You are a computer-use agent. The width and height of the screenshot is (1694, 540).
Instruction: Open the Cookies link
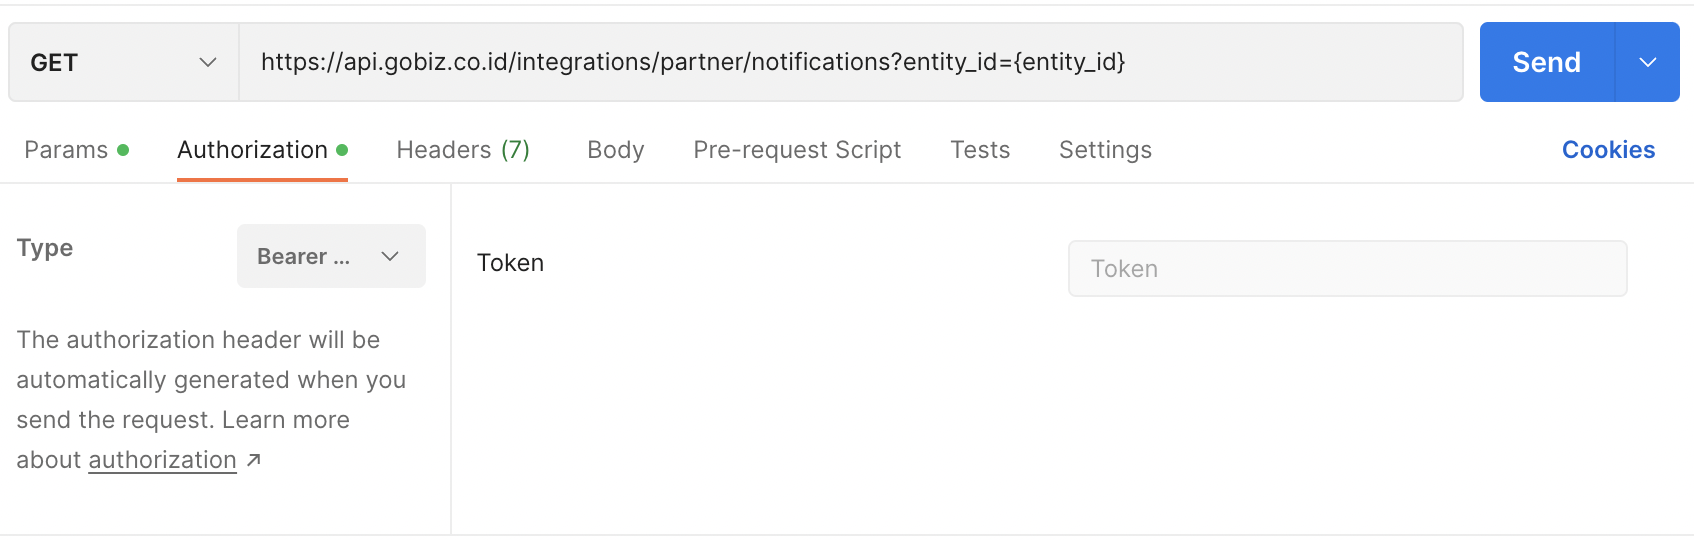point(1608,150)
